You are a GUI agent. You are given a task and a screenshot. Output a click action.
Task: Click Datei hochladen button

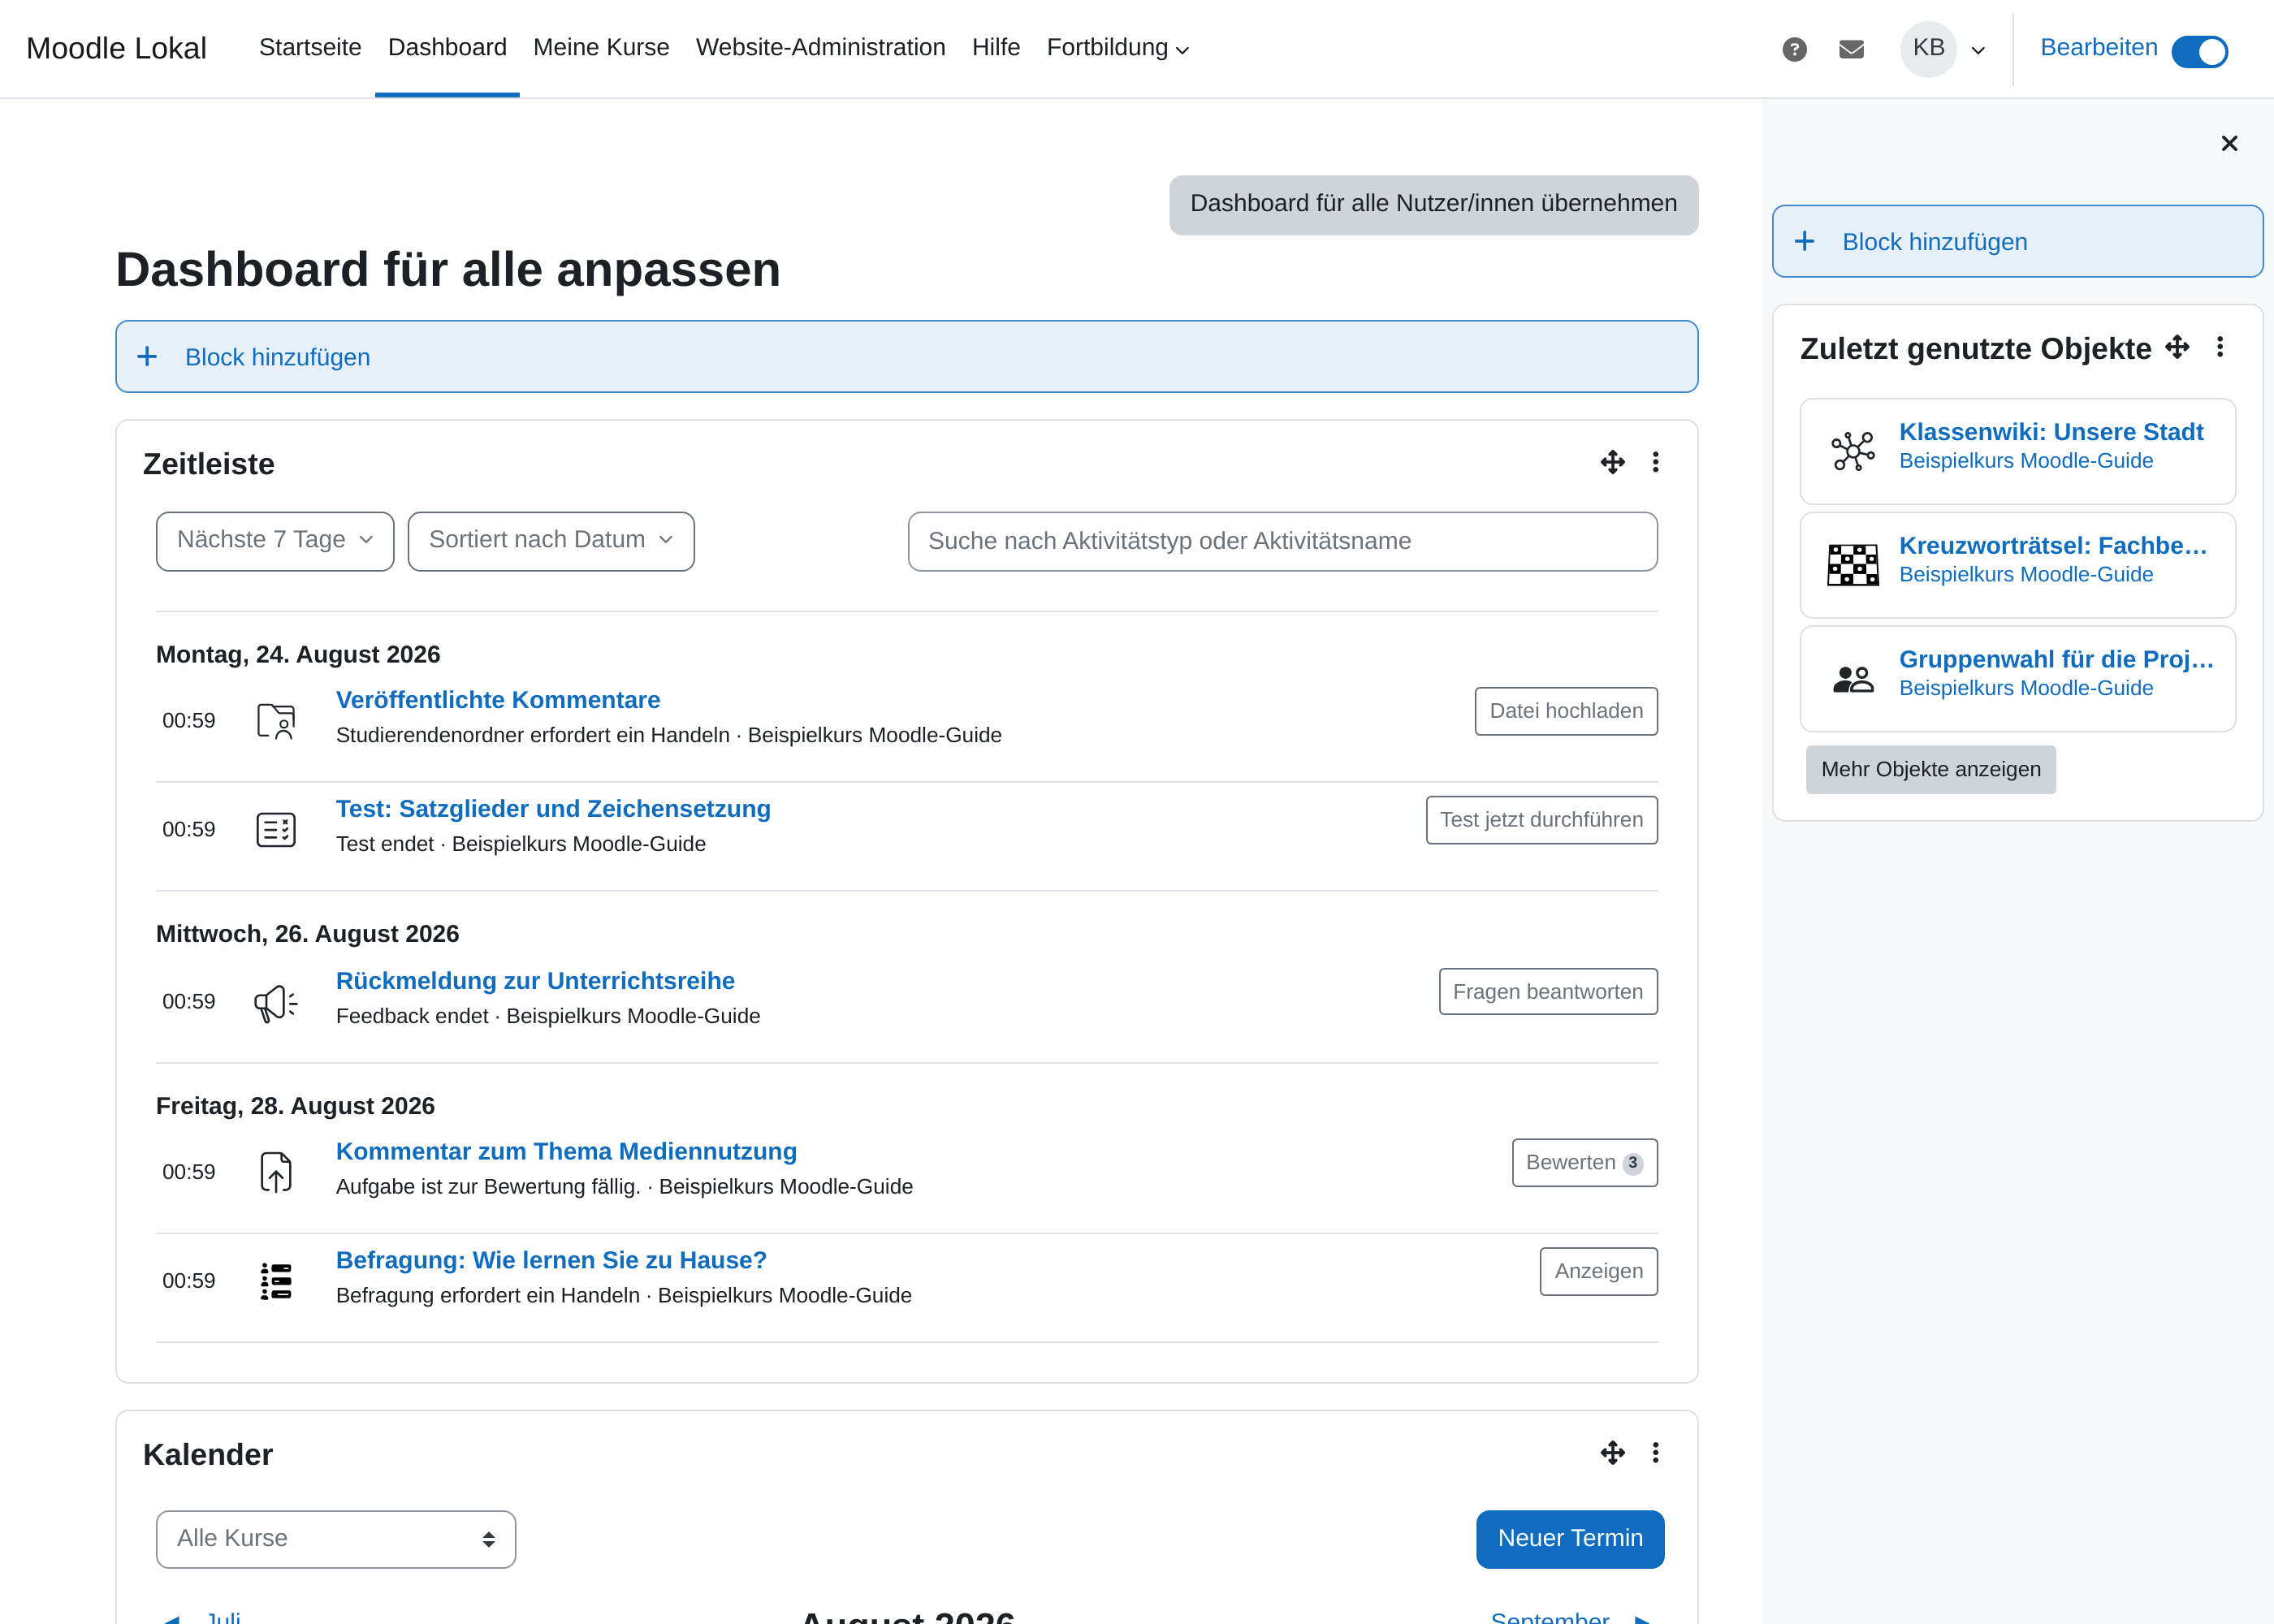coord(1566,711)
